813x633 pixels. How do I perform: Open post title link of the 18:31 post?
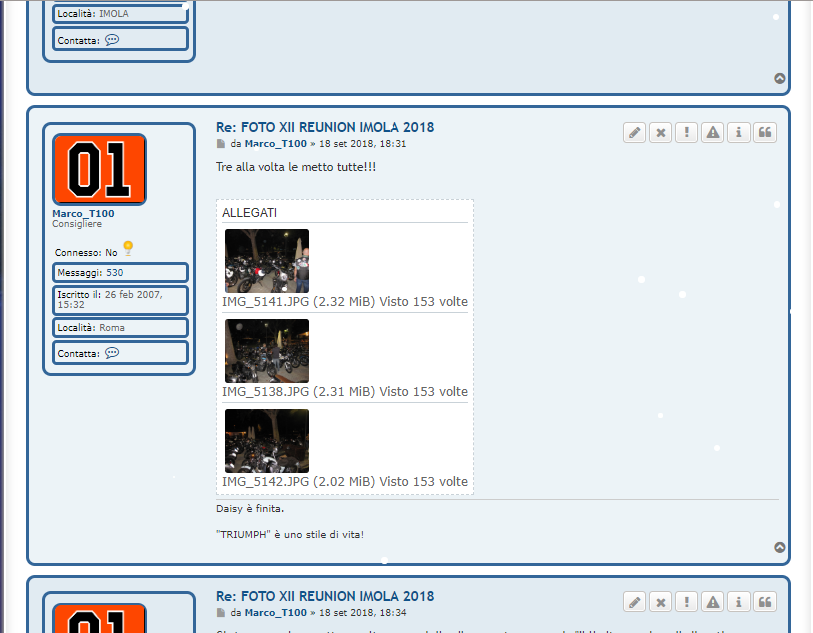pyautogui.click(x=325, y=127)
